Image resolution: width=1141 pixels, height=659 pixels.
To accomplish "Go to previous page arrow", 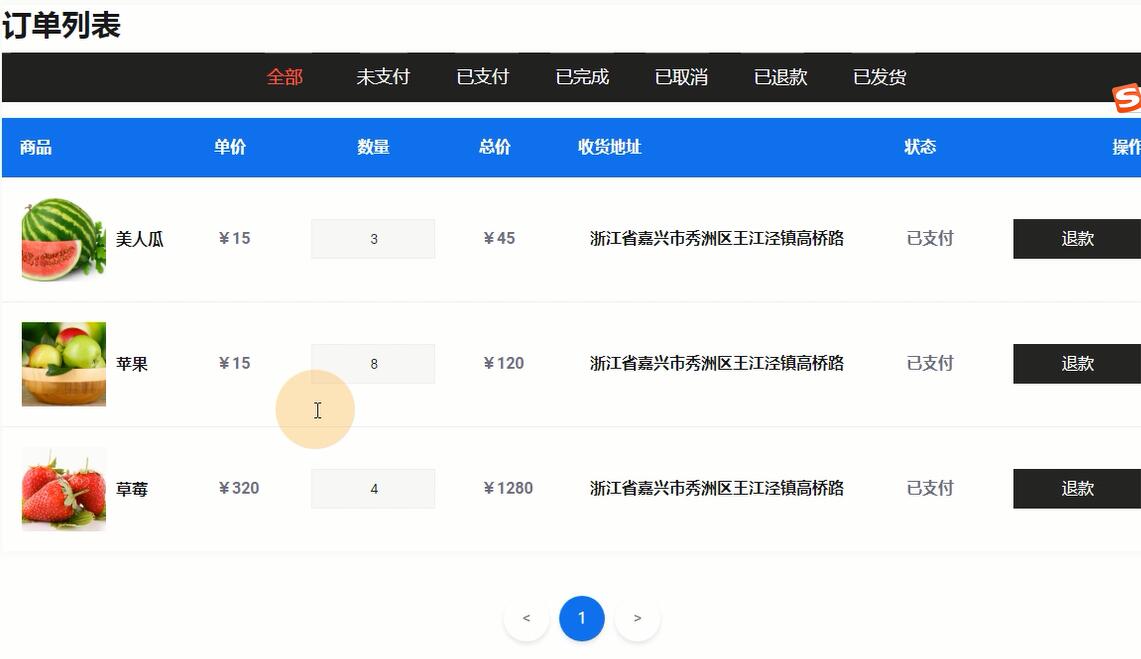I will click(x=526, y=618).
